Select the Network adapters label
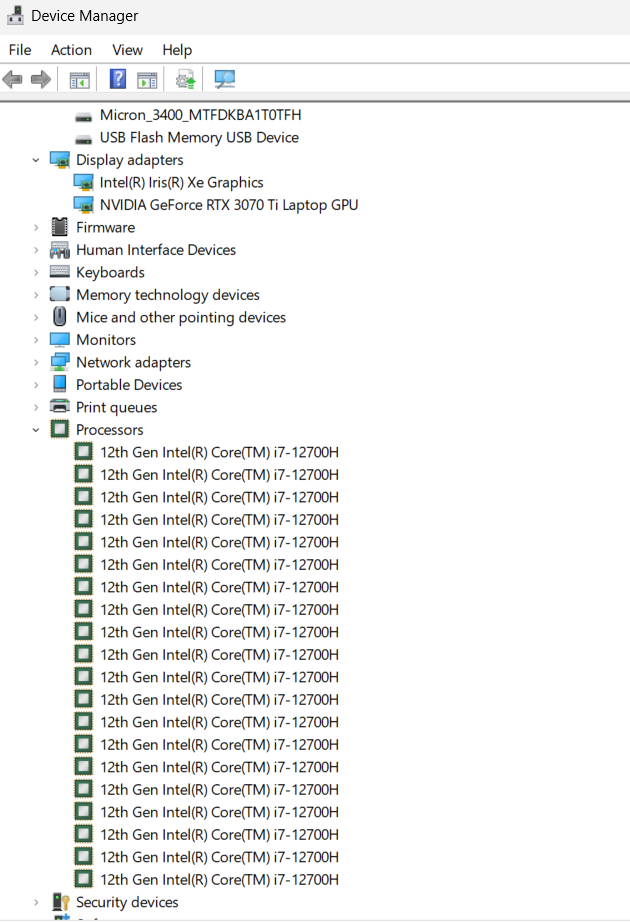Image resolution: width=630 pixels, height=922 pixels. [134, 363]
